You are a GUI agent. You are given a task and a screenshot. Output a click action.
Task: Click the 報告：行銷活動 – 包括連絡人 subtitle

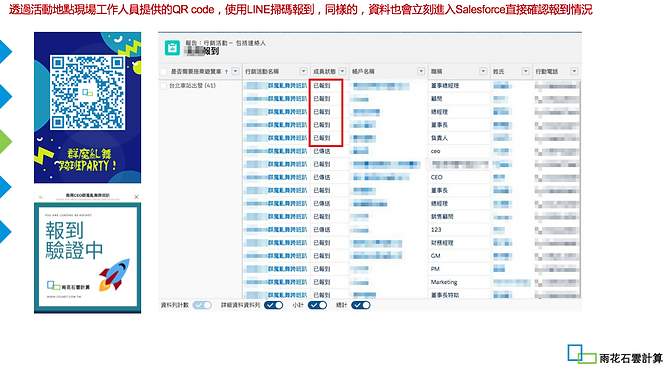point(225,43)
